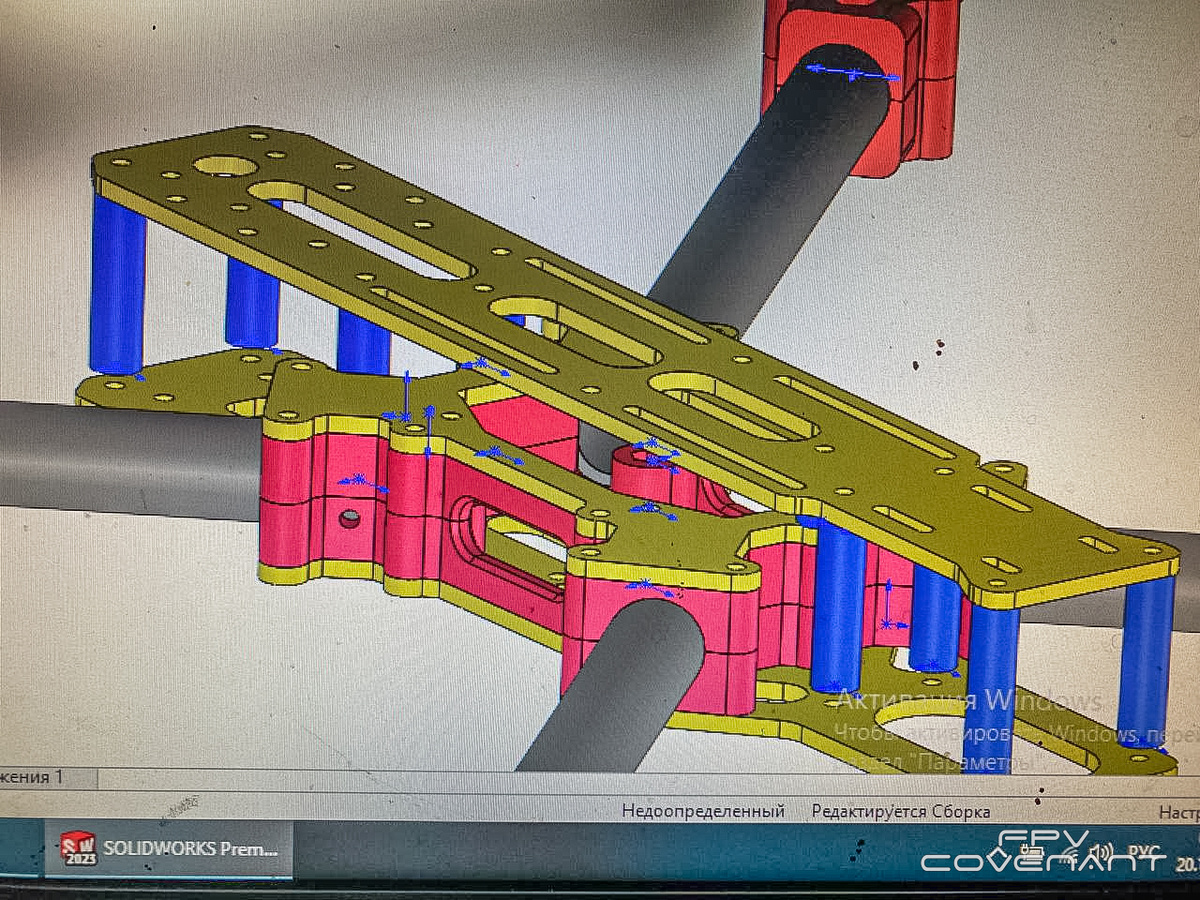Switch to the motion study tab ending in "жения 1"
The height and width of the screenshot is (900, 1200).
pos(33,777)
